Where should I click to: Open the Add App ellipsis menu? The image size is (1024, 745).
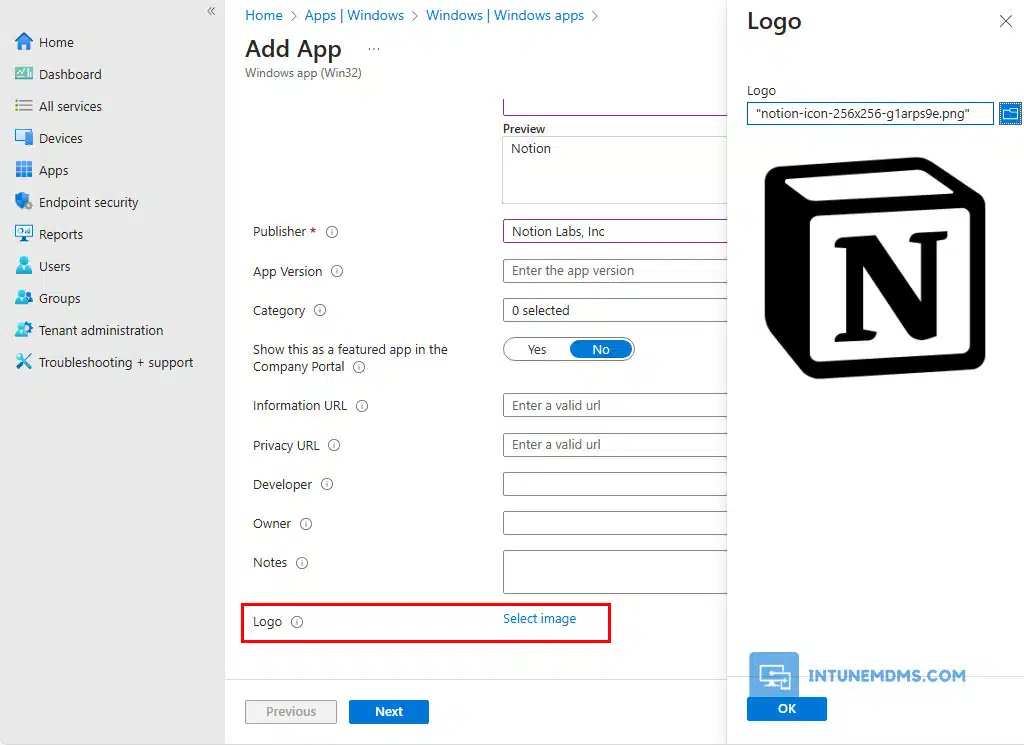click(374, 49)
